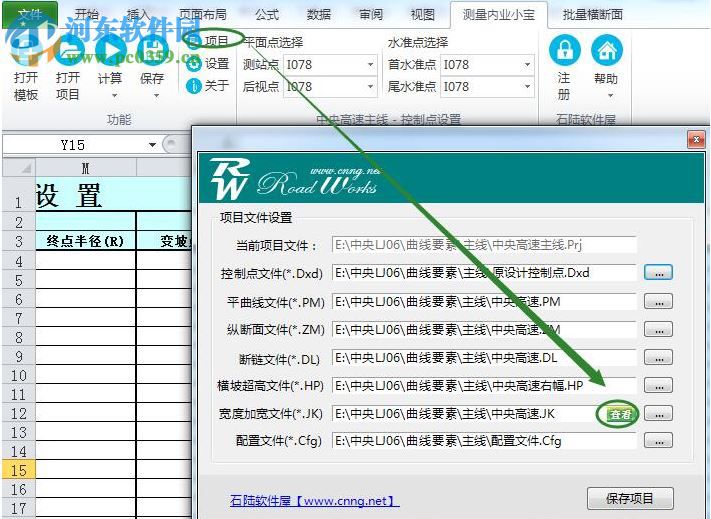Click the green 查看 button

pyautogui.click(x=620, y=414)
